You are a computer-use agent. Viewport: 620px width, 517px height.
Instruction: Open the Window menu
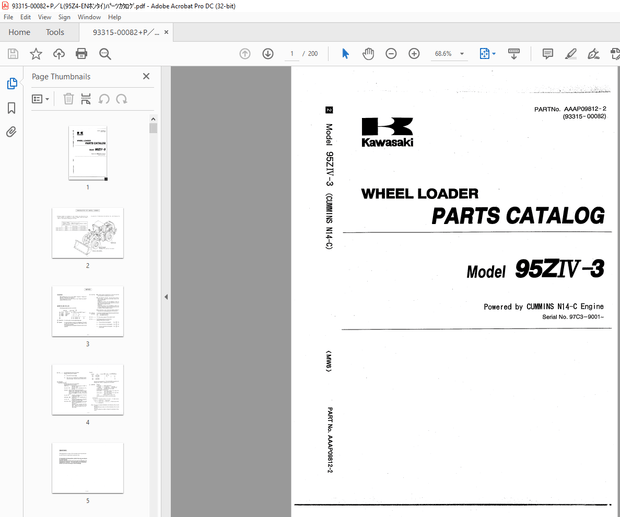89,17
